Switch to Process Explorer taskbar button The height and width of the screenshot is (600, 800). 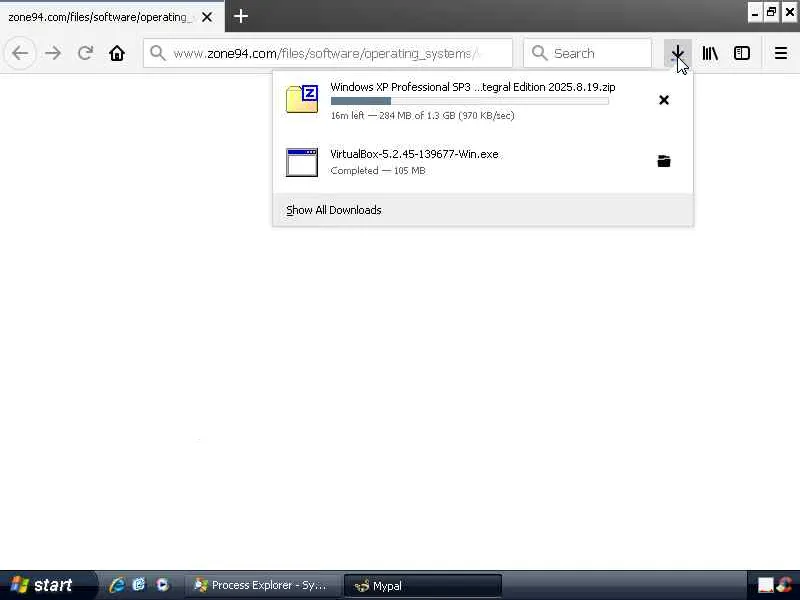point(262,585)
